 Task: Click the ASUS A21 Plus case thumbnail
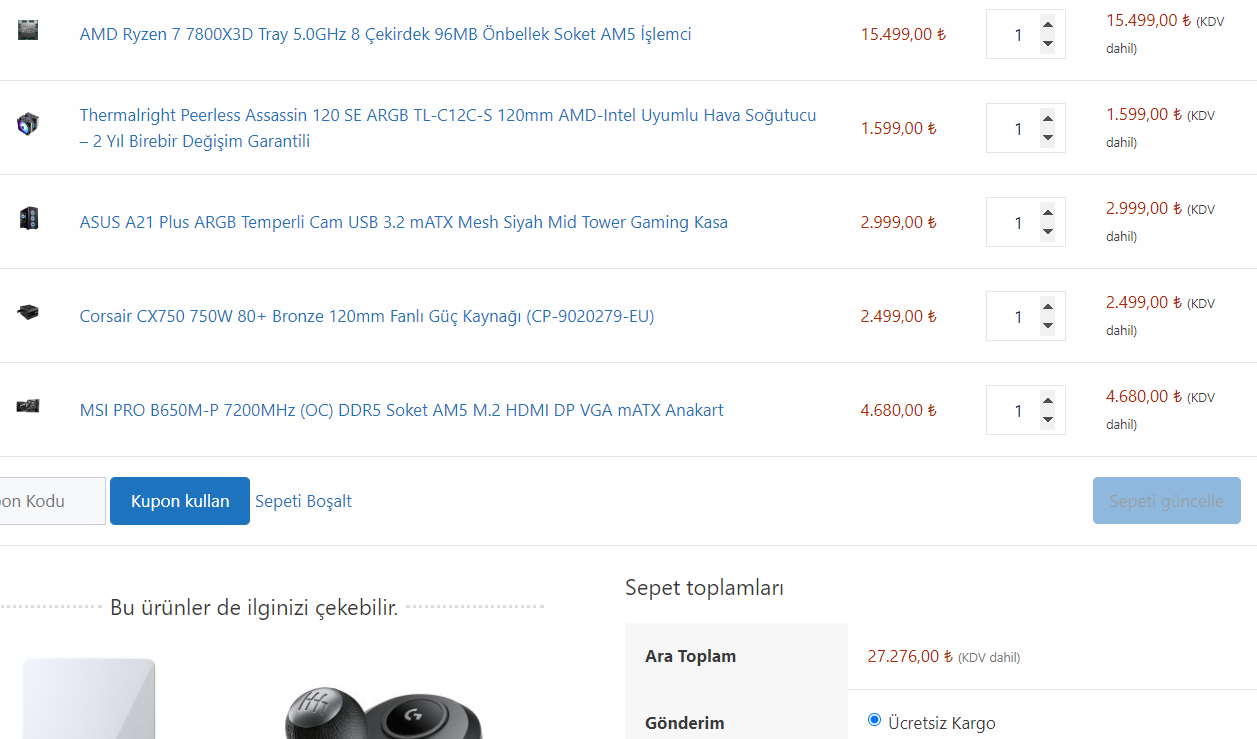(28, 219)
